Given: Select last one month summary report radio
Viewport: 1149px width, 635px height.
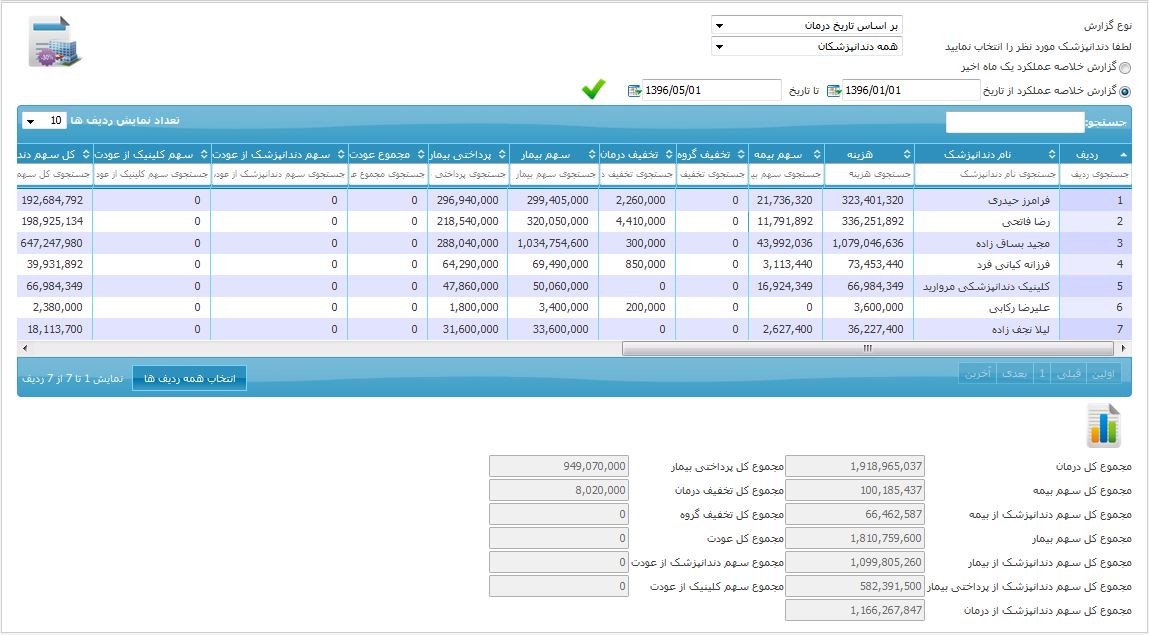Looking at the screenshot, I should pos(1125,68).
